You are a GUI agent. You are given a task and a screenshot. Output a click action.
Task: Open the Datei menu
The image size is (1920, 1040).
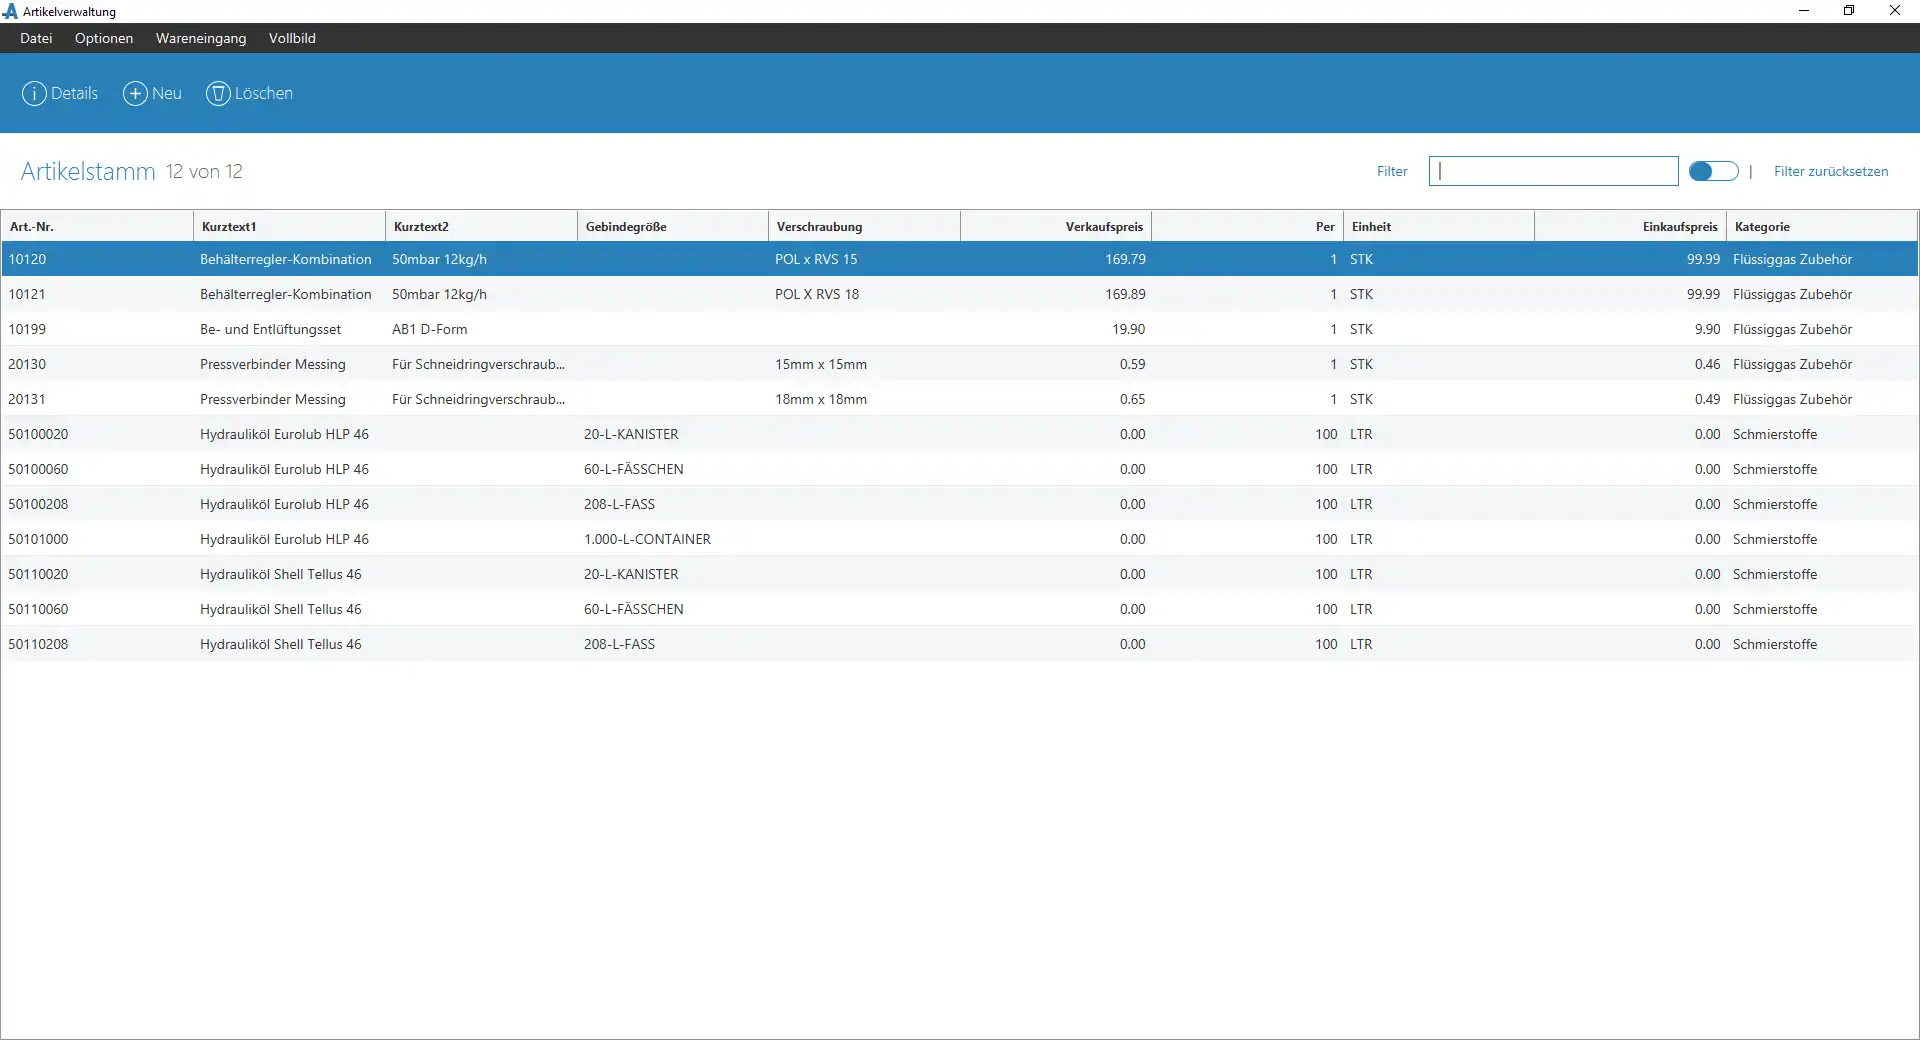pyautogui.click(x=36, y=38)
